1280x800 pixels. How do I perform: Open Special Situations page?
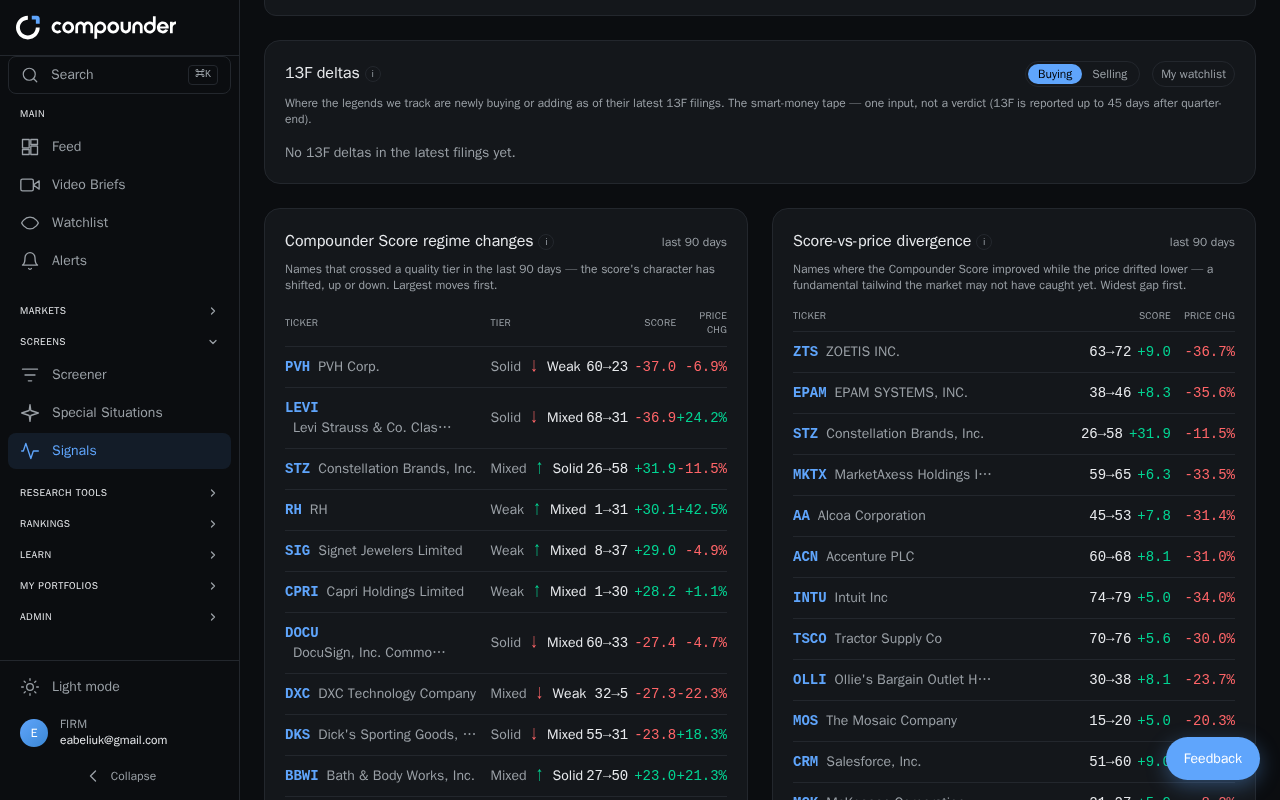(x=119, y=413)
